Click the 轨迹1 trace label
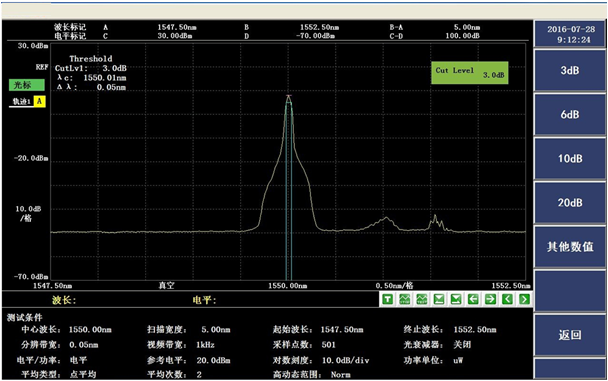This screenshot has height=381, width=608. tap(21, 102)
